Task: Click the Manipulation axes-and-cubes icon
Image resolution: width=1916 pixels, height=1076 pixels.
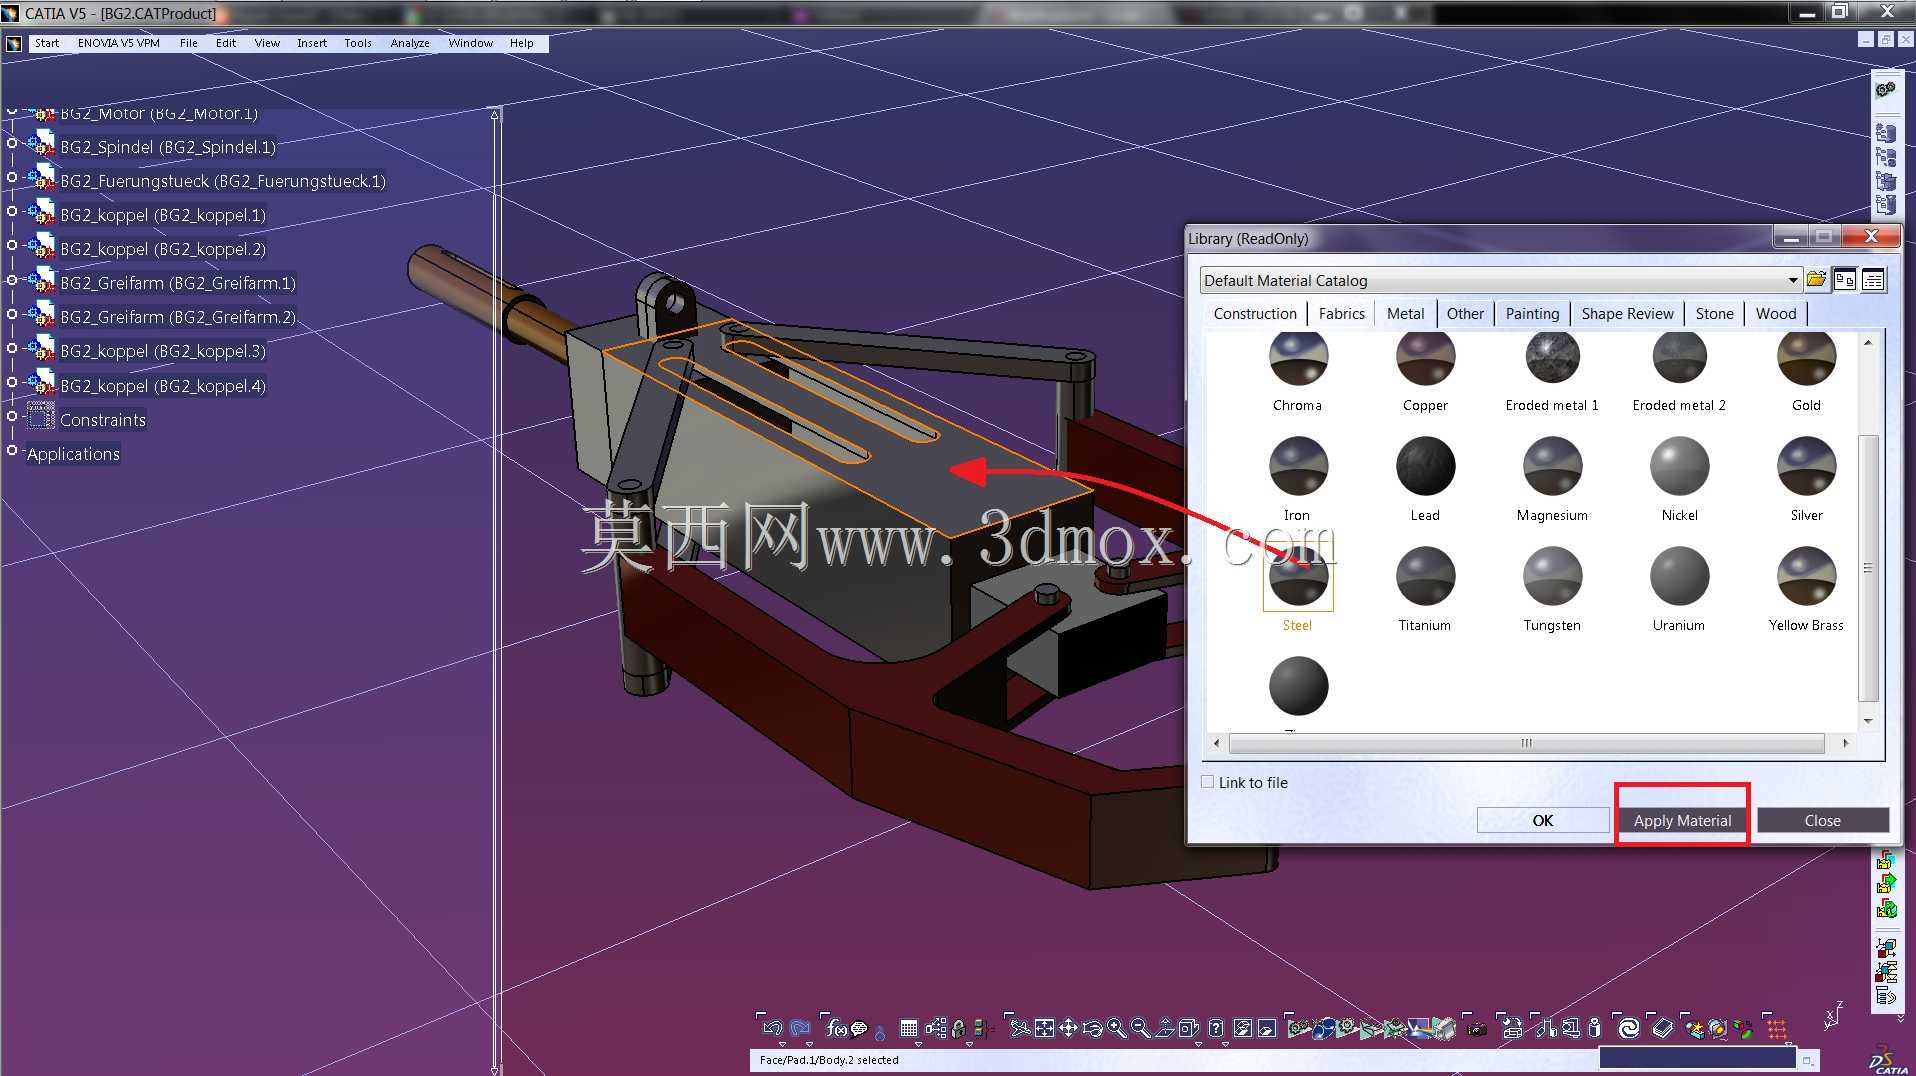Action: 1886,947
